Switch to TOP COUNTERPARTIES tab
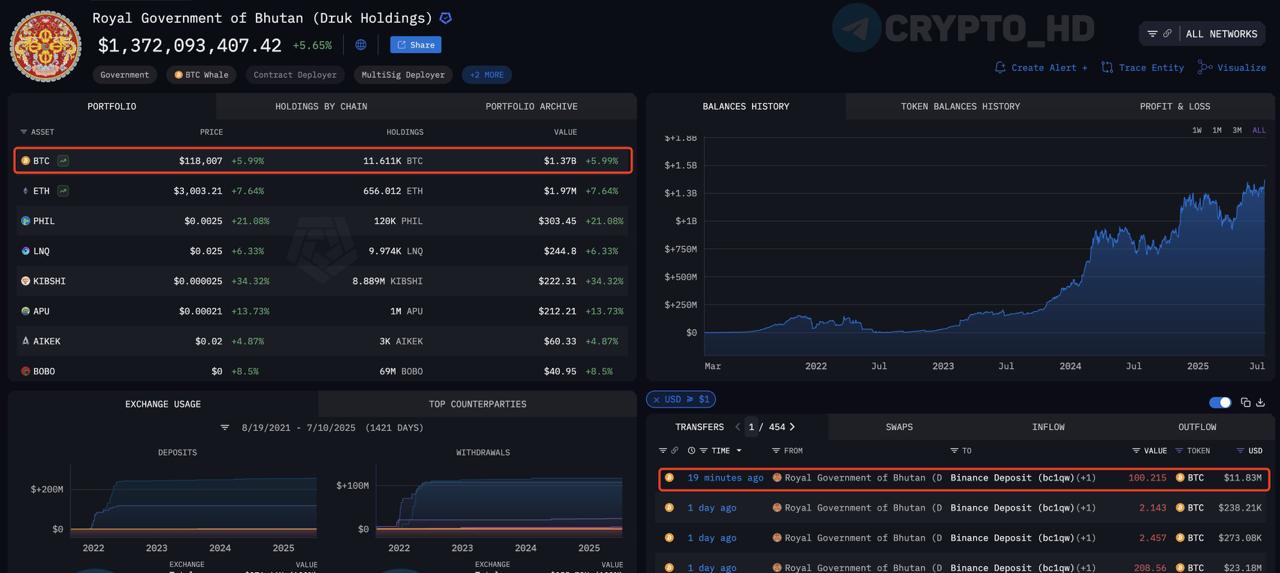Viewport: 1280px width, 573px height. pyautogui.click(x=477, y=404)
